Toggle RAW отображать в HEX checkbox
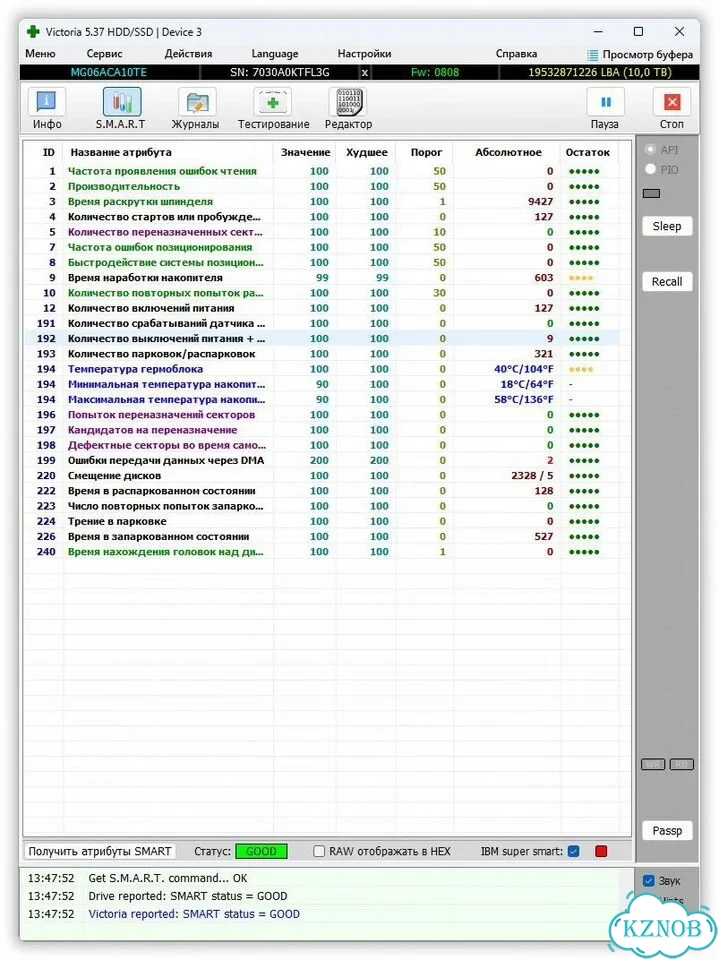The height and width of the screenshot is (960, 719). pyautogui.click(x=319, y=851)
